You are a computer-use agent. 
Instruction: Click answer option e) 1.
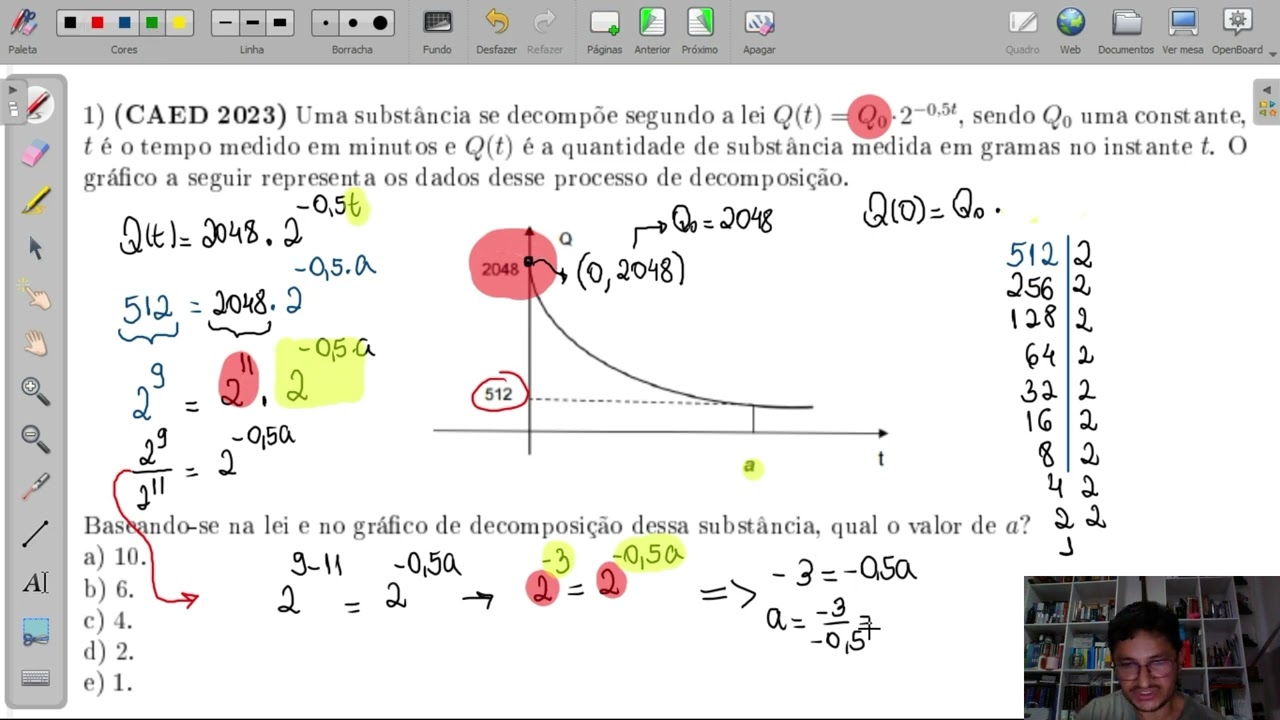pyautogui.click(x=108, y=684)
